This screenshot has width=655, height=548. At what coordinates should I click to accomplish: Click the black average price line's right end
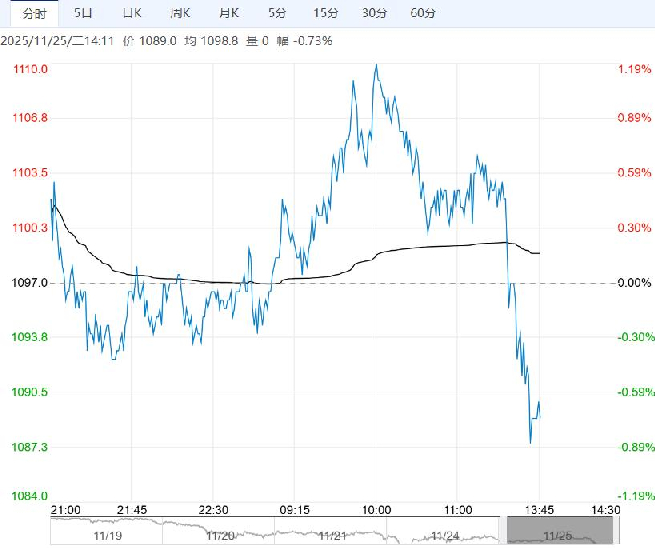tap(539, 253)
